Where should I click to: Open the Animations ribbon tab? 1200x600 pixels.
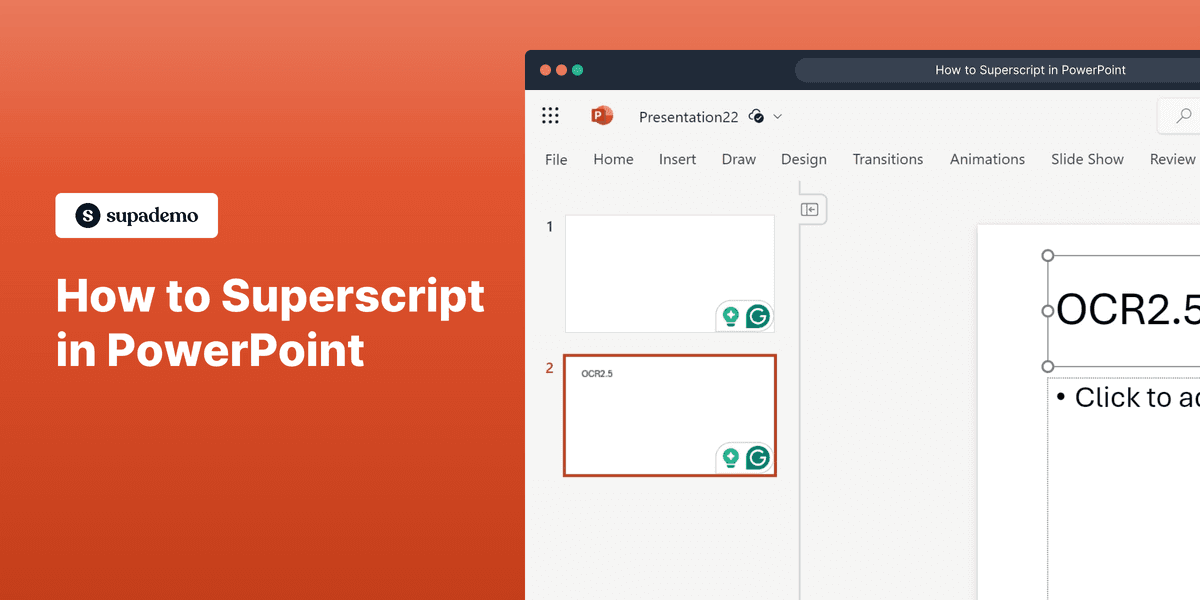click(x=987, y=159)
